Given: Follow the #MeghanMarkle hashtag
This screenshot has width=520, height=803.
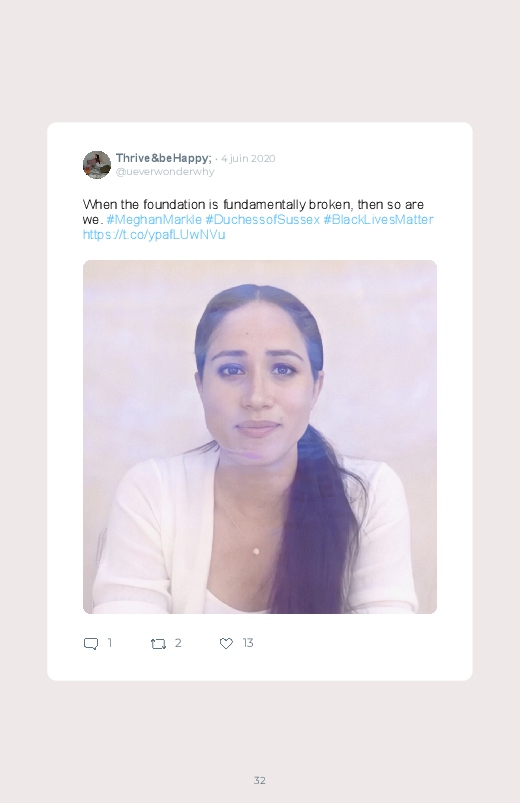Looking at the screenshot, I should pyautogui.click(x=154, y=220).
